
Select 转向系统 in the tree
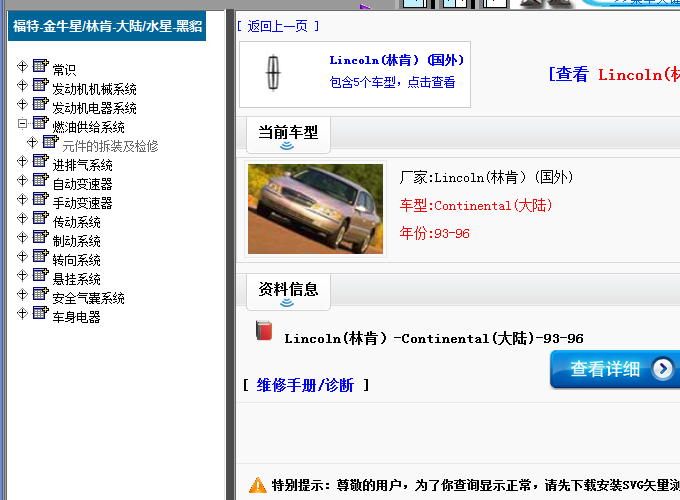(x=76, y=260)
